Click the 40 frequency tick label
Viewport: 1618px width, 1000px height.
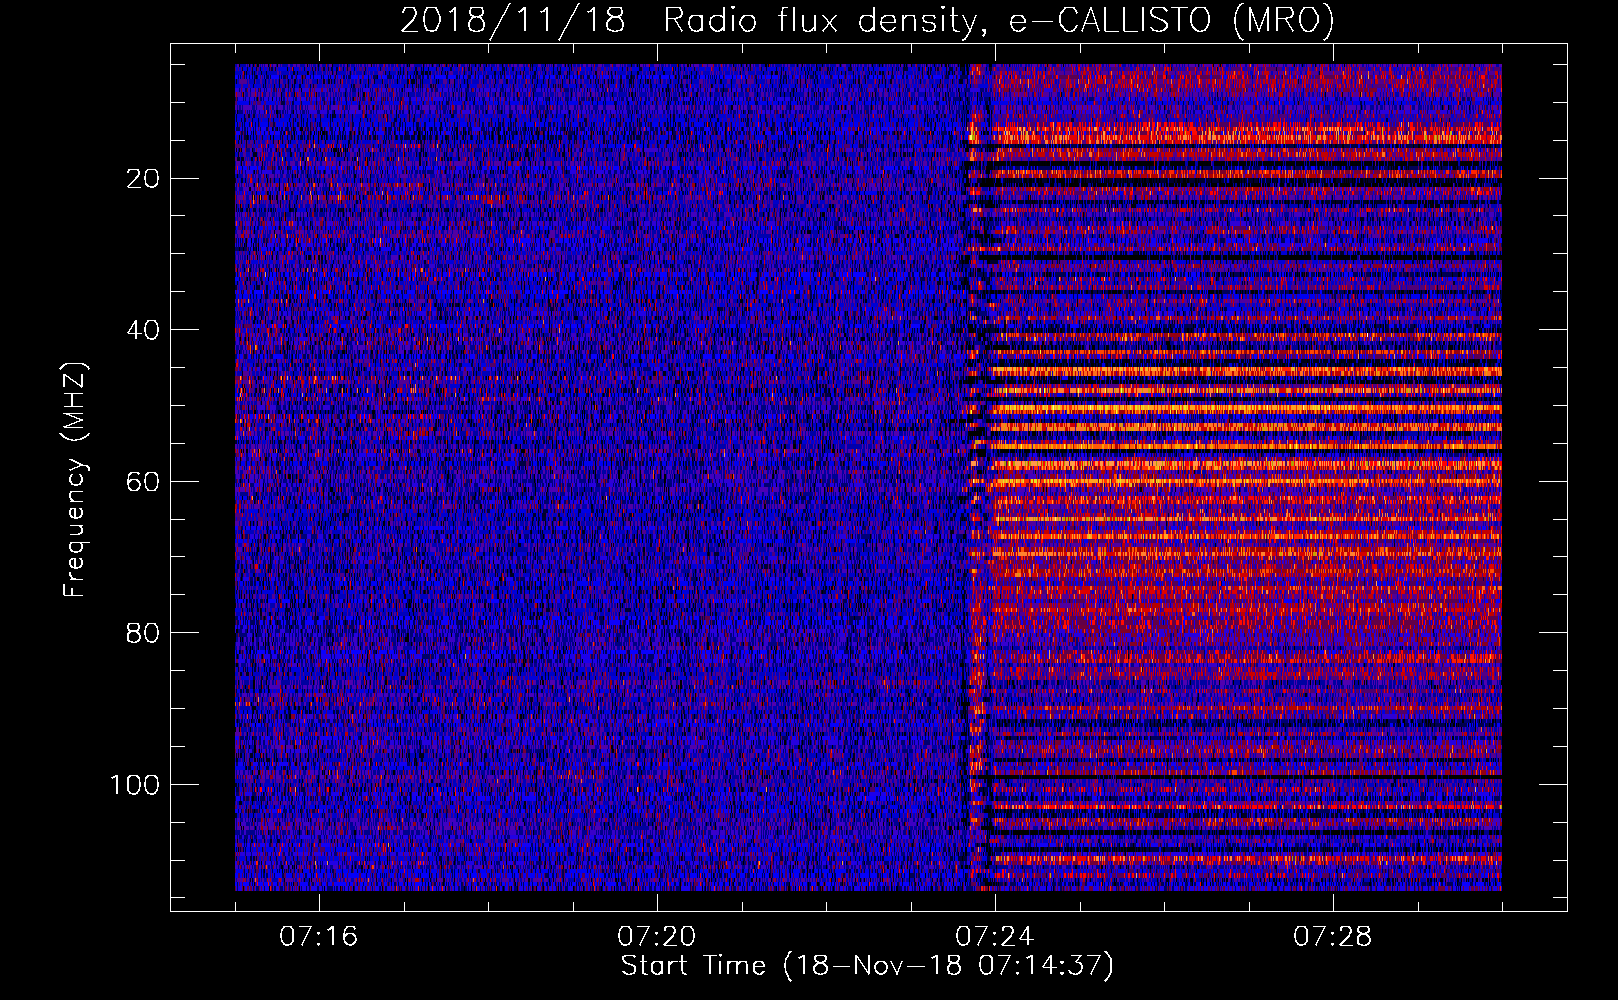[143, 330]
